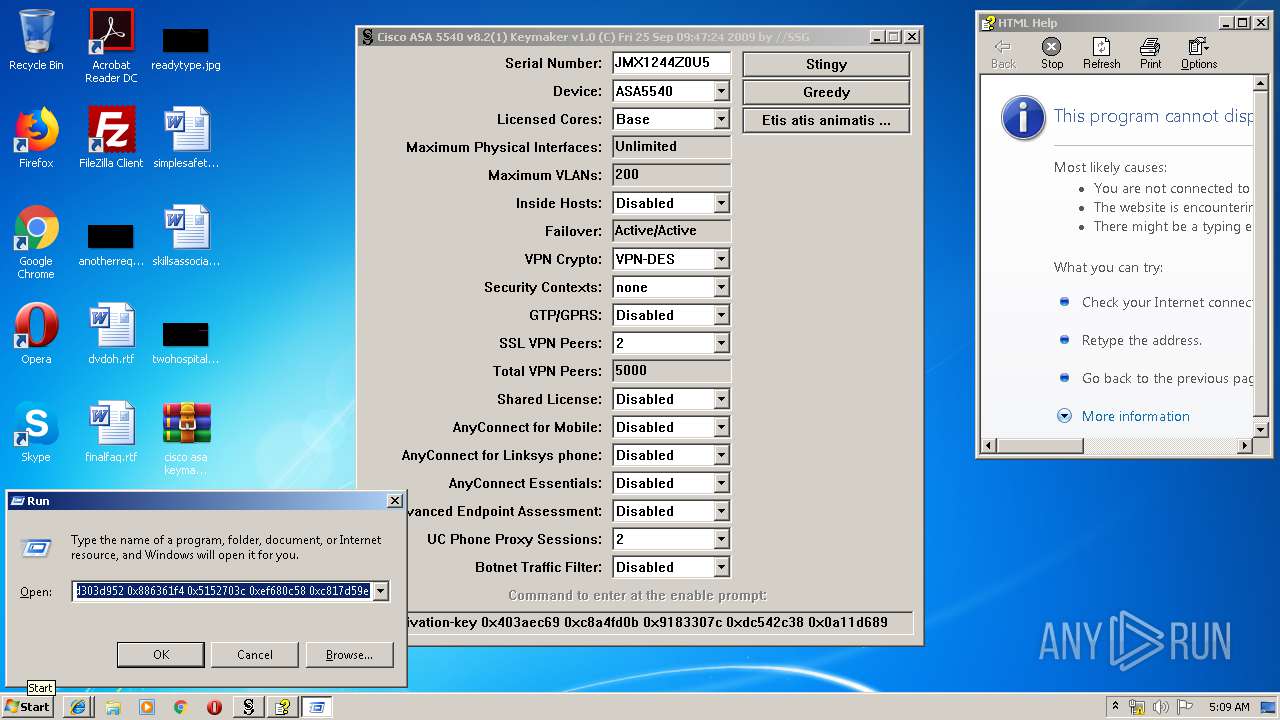This screenshot has height=720, width=1280.
Task: Click the More information link in HTML Help
Action: point(1135,416)
